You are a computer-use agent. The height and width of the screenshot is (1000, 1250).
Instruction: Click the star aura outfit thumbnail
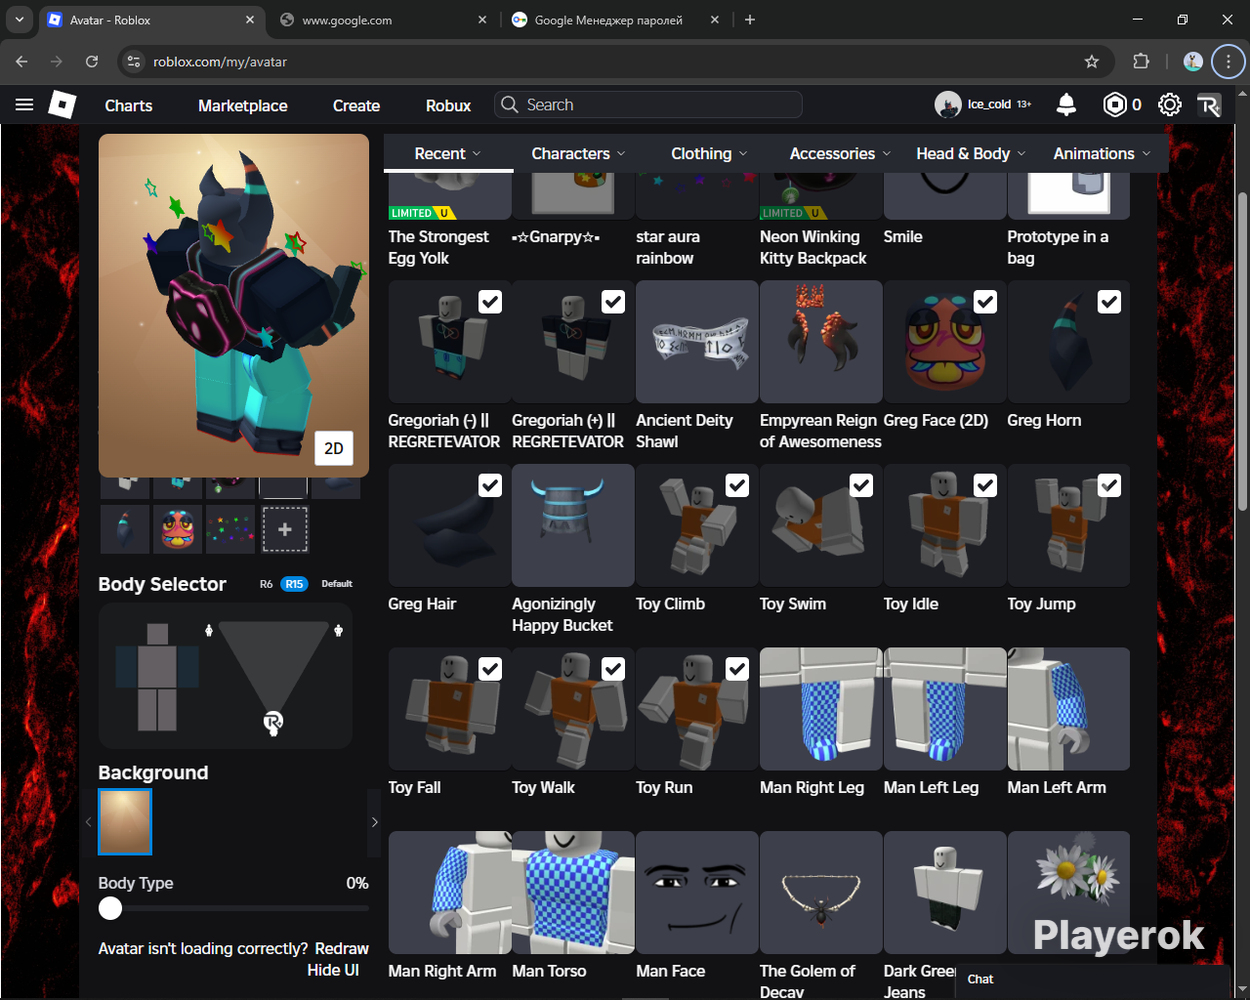(230, 529)
